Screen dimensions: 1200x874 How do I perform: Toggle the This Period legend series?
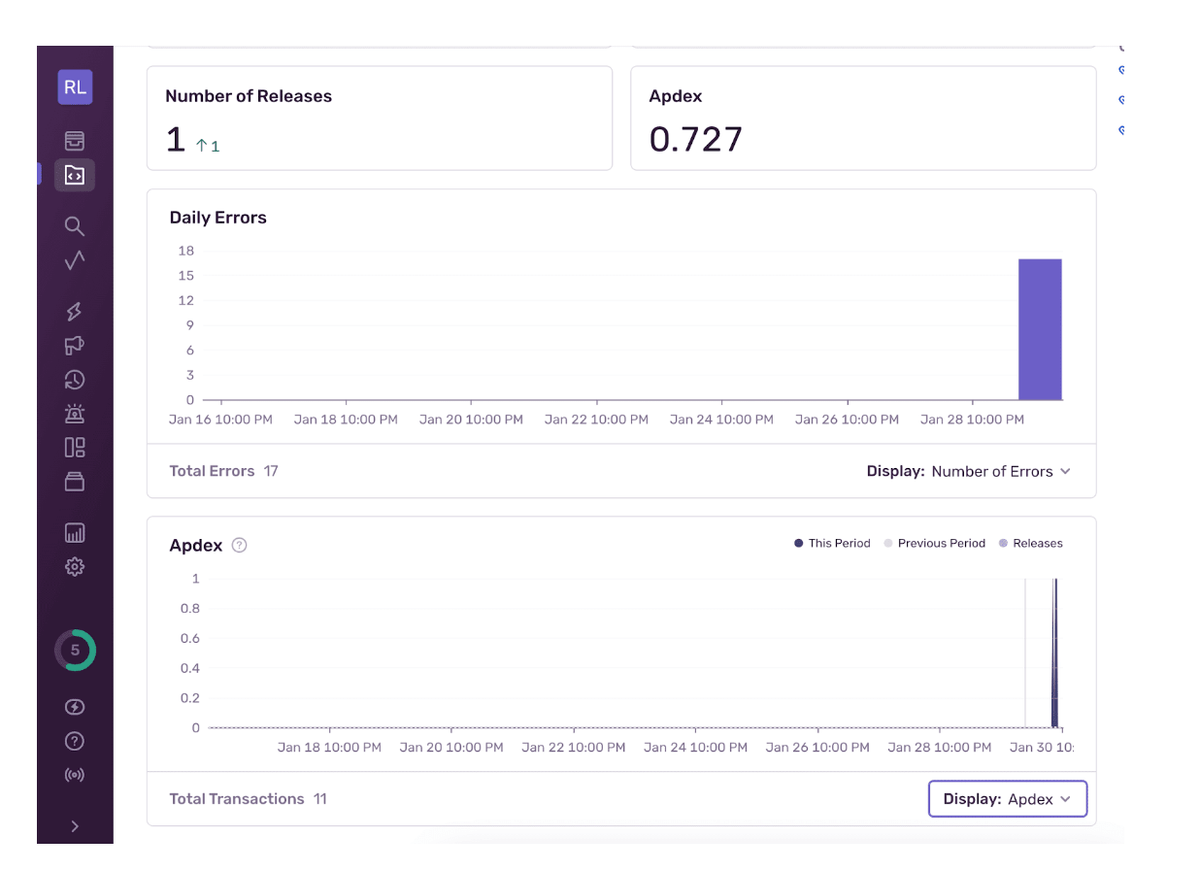832,543
